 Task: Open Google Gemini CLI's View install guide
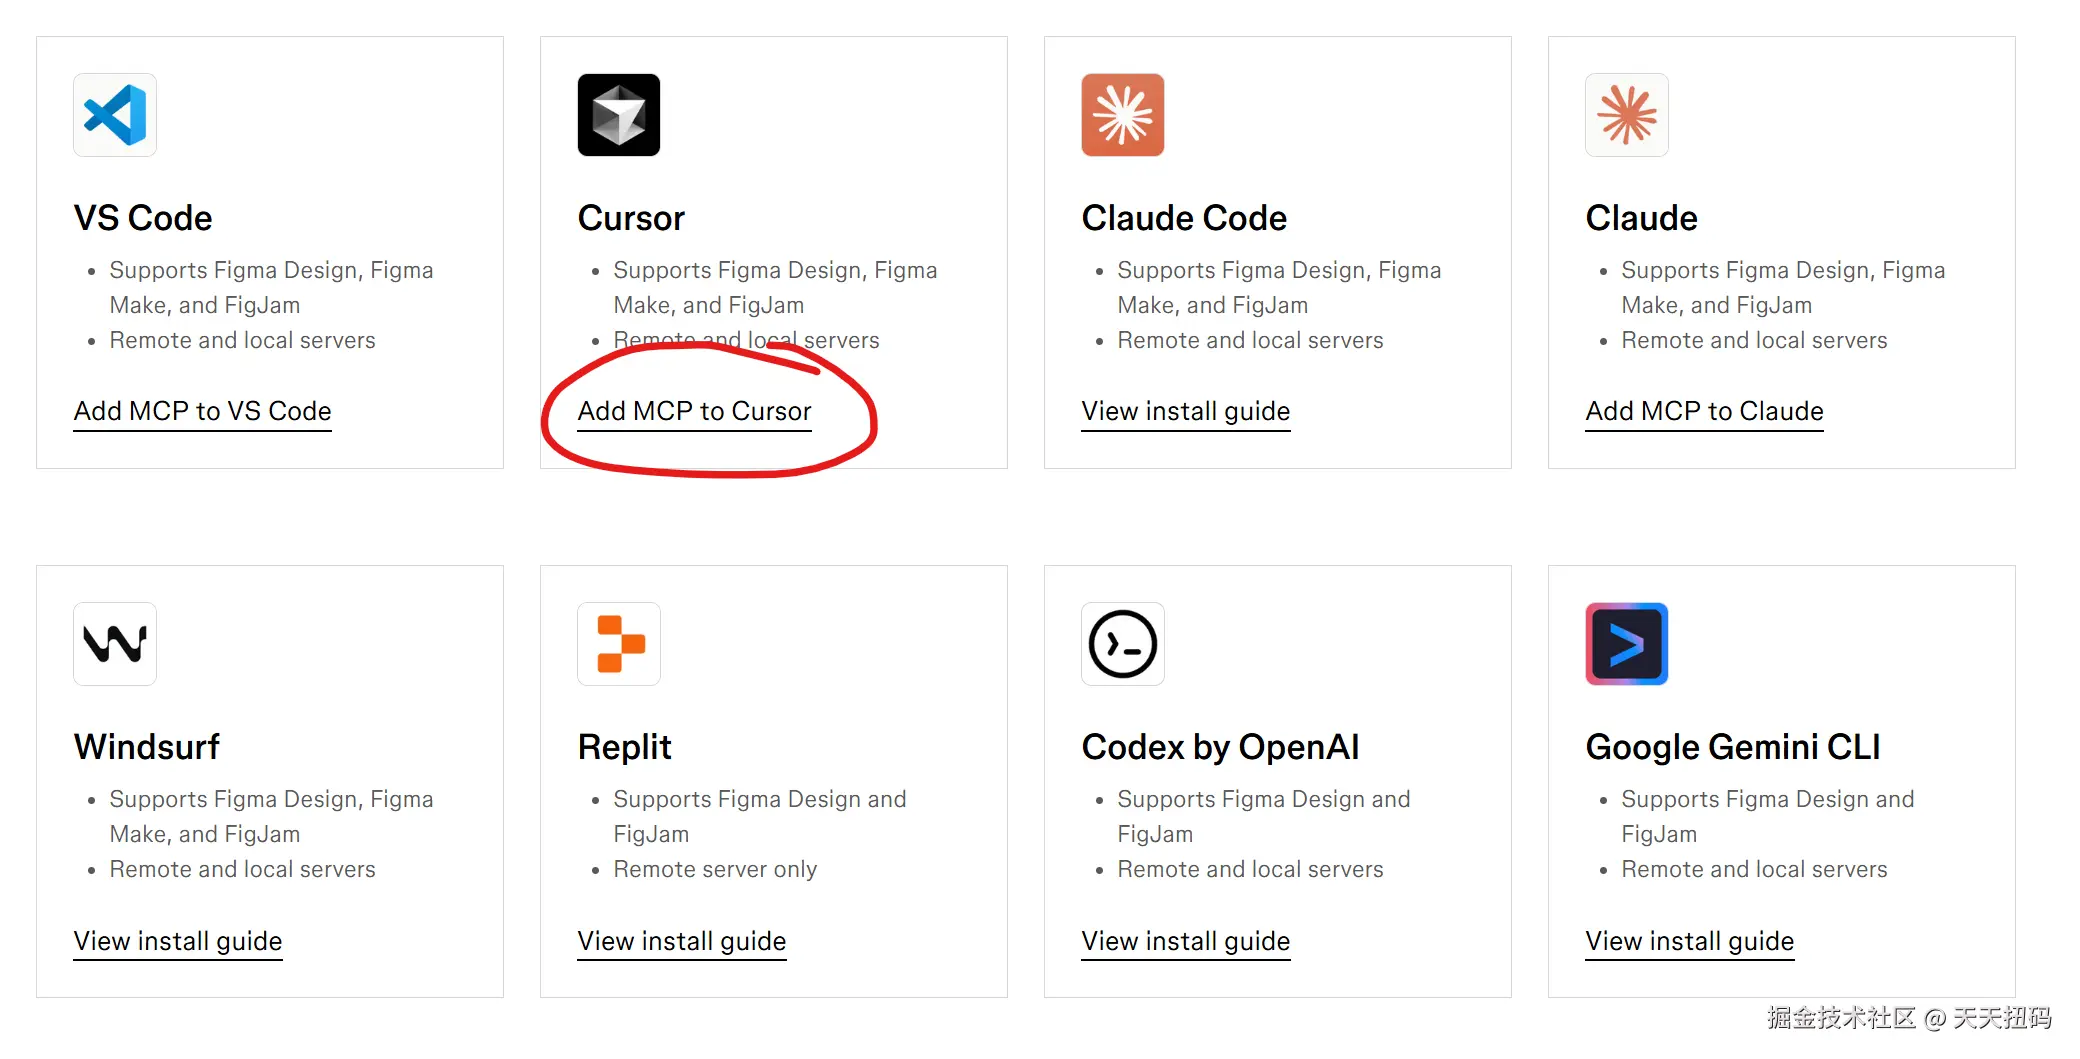[1690, 941]
